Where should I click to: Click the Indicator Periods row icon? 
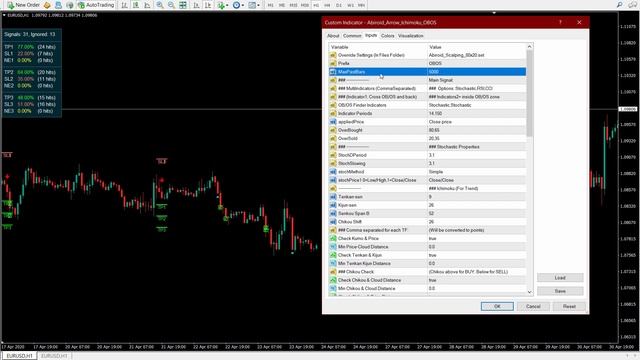pos(333,113)
